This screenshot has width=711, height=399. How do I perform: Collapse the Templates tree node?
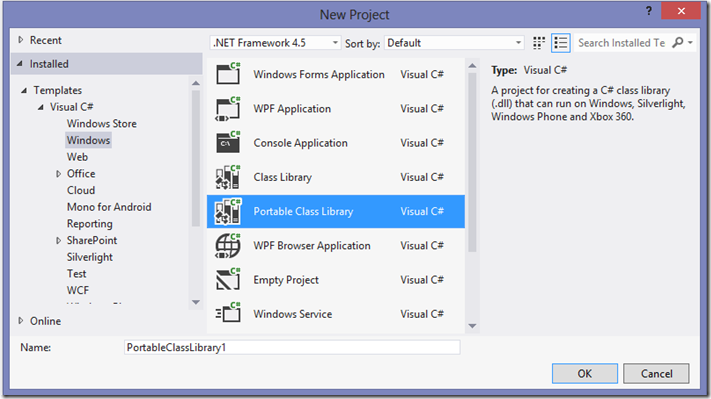click(24, 90)
